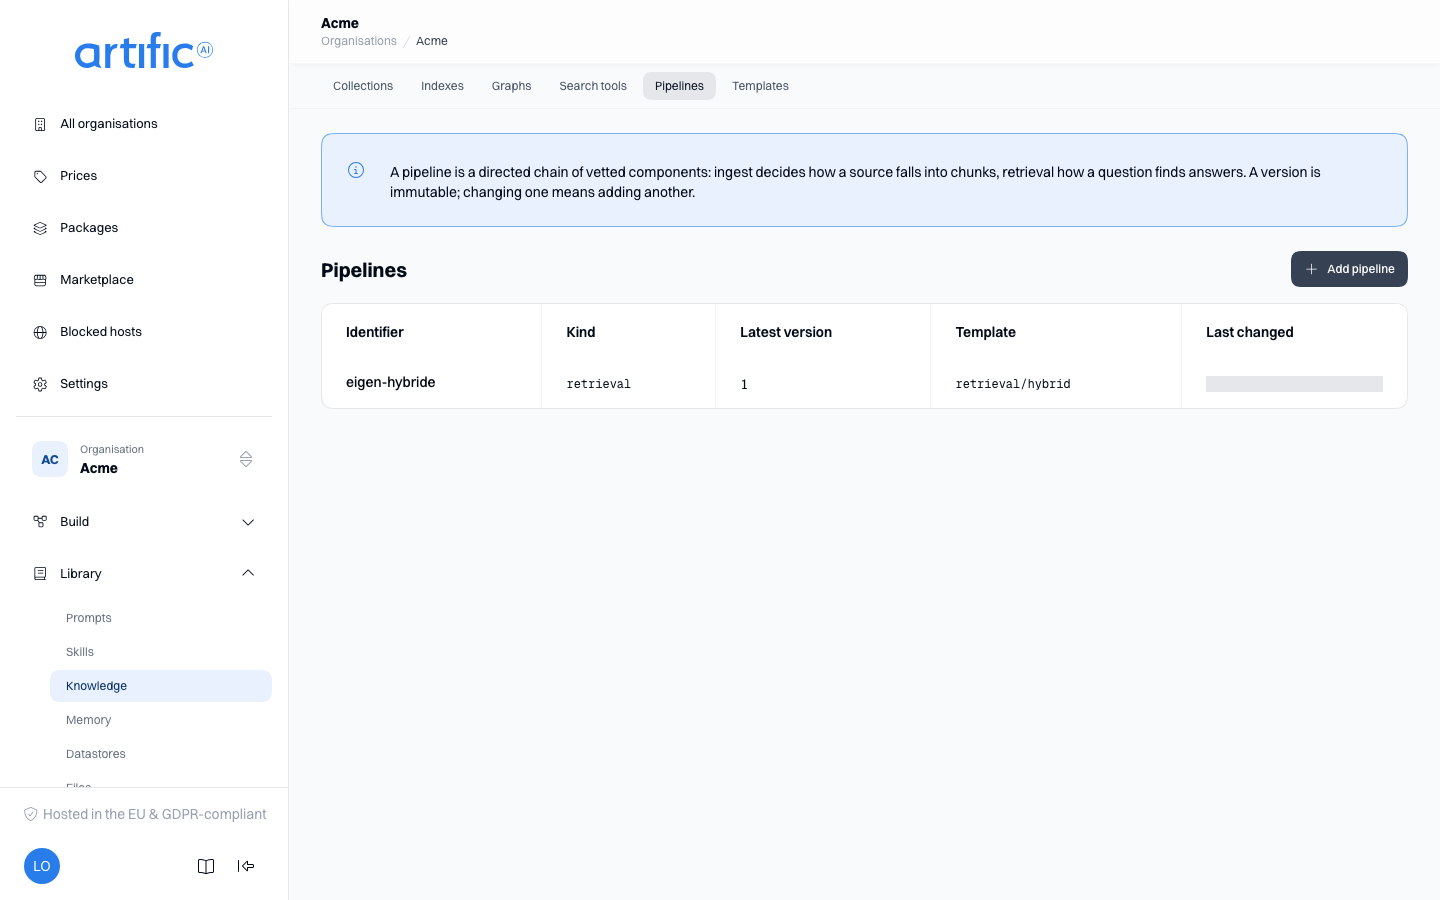Screen dimensions: 1440x900
Task: Click the Pipelines section heading
Action: (x=364, y=270)
